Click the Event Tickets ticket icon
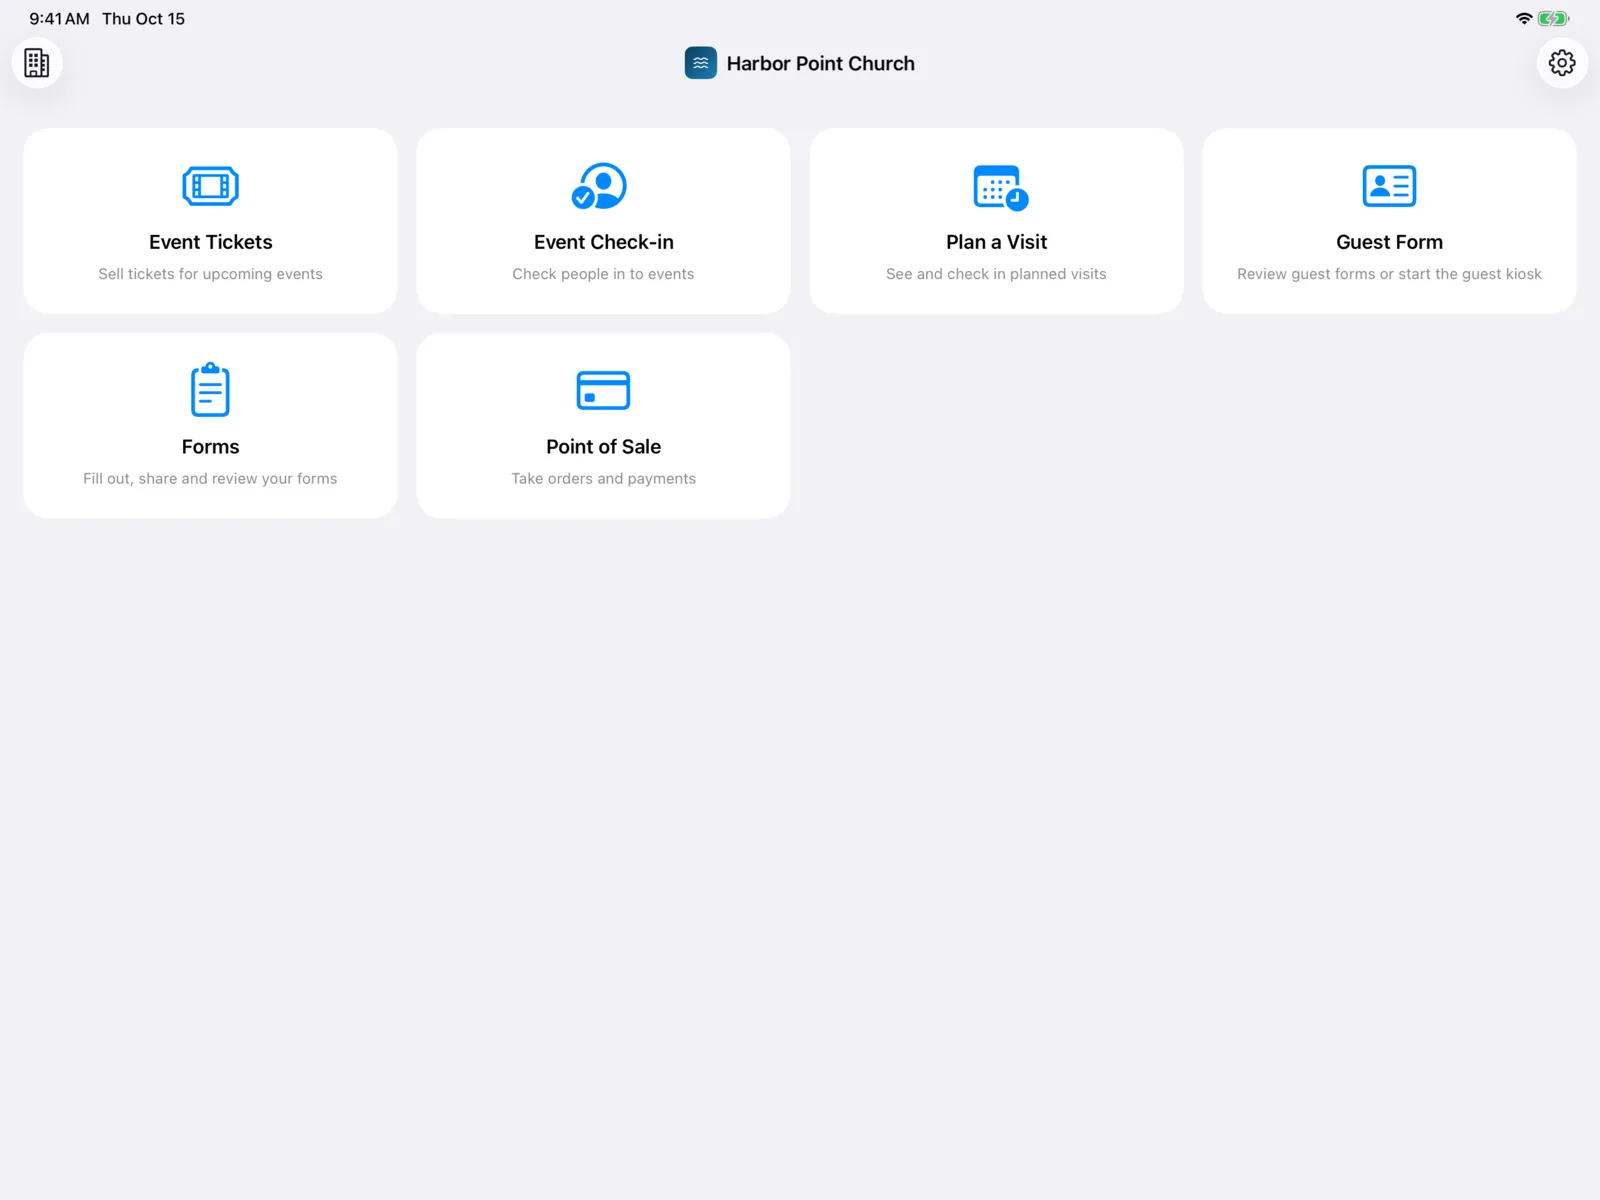1600x1200 pixels. coord(211,186)
